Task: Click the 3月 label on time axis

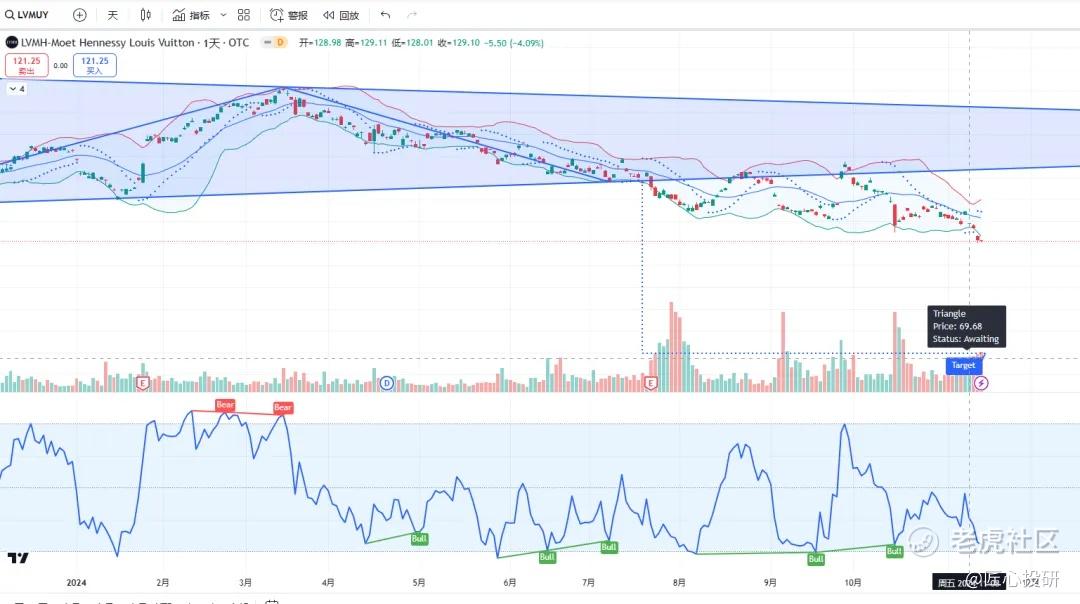Action: (245, 583)
